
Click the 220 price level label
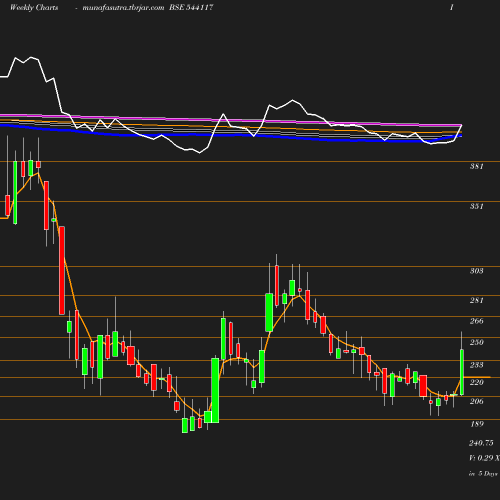point(477,382)
